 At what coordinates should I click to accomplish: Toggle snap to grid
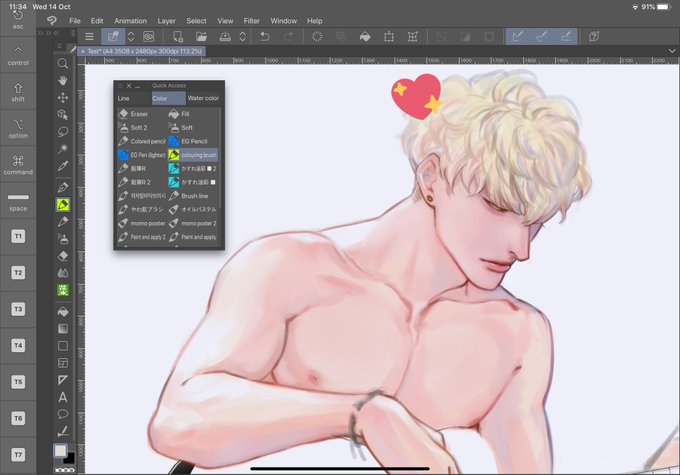coord(566,37)
